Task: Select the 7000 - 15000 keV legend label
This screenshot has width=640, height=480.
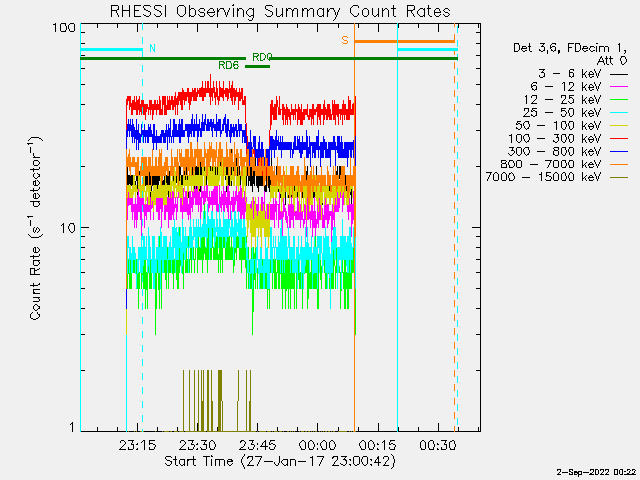Action: point(543,177)
